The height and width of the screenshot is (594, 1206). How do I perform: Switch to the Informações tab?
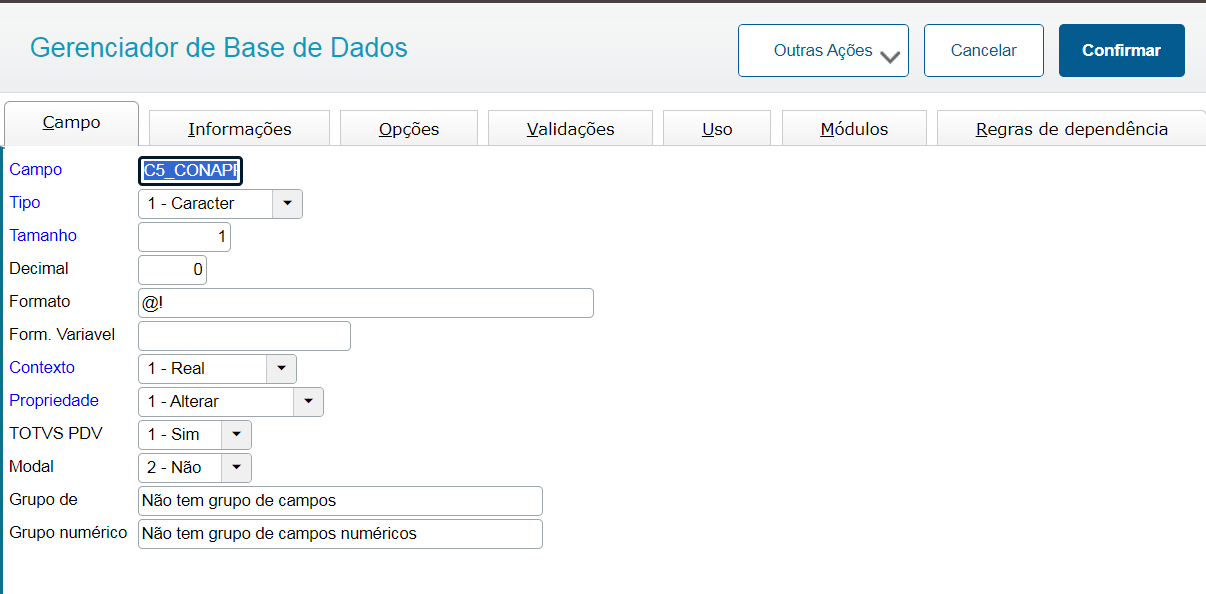click(239, 129)
